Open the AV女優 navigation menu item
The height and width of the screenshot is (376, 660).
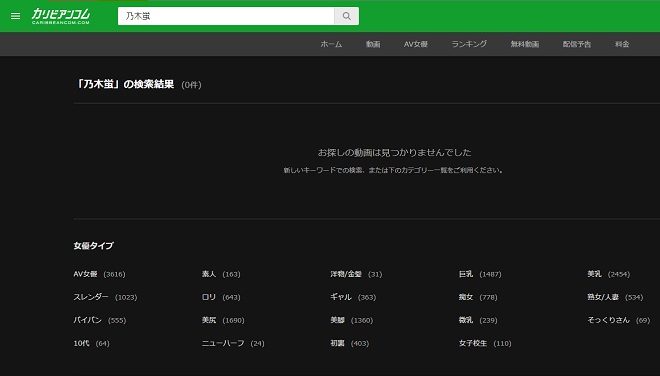click(x=416, y=44)
